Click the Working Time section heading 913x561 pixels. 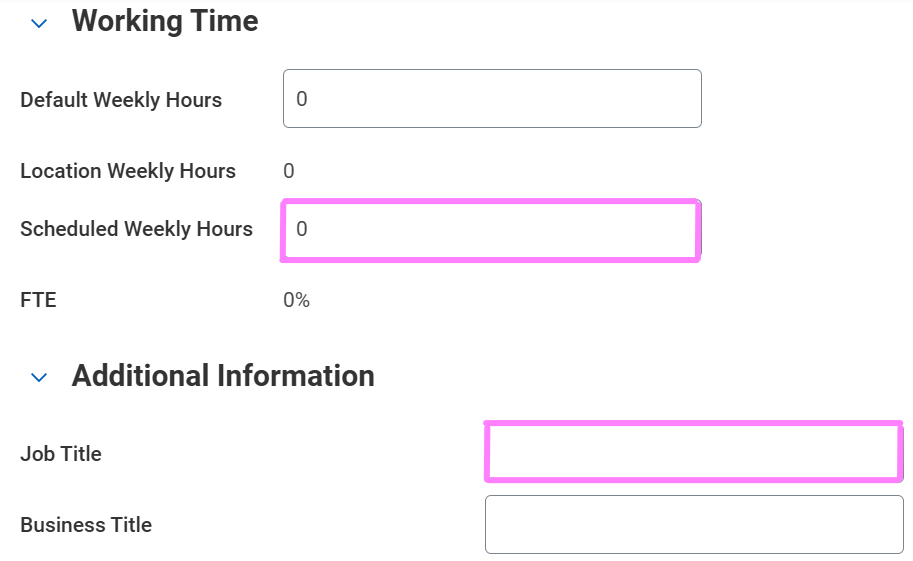[x=165, y=21]
